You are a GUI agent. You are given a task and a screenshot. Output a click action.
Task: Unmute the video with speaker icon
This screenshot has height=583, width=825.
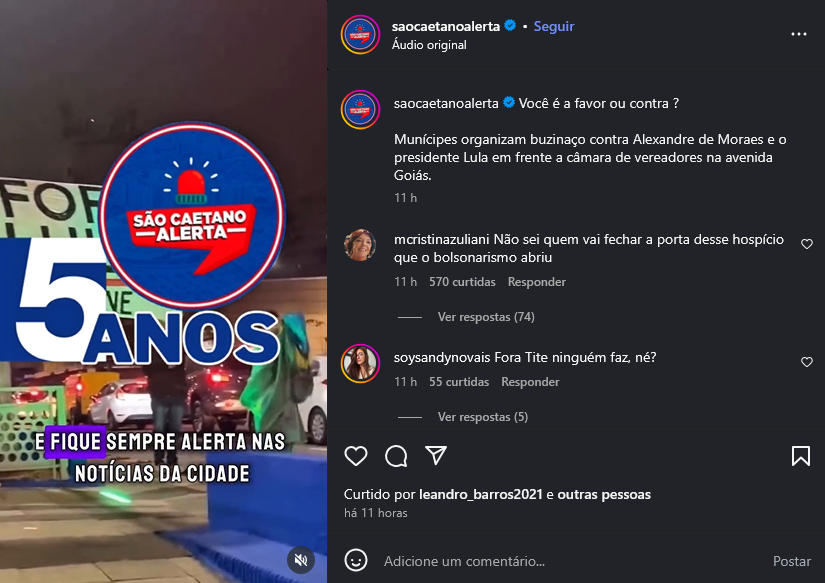(301, 560)
